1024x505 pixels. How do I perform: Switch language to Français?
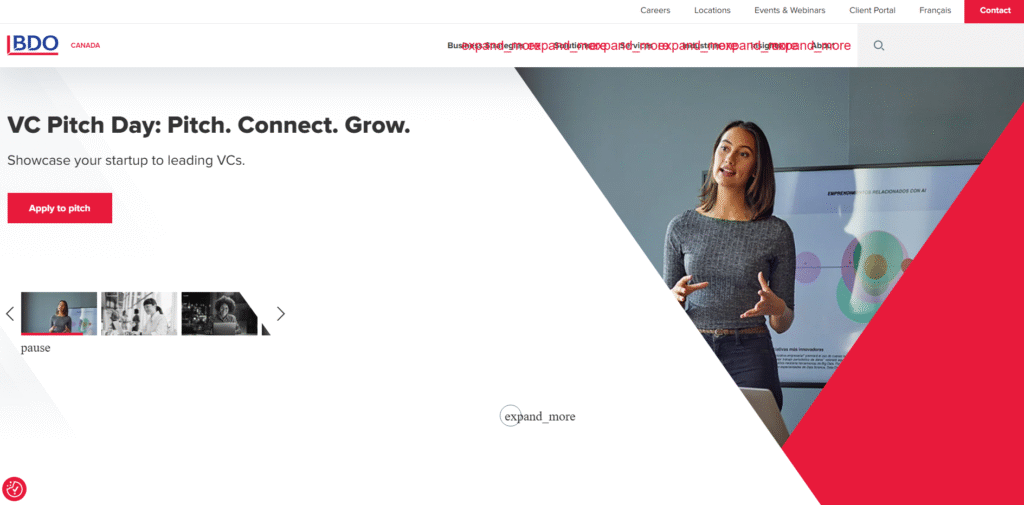935,10
